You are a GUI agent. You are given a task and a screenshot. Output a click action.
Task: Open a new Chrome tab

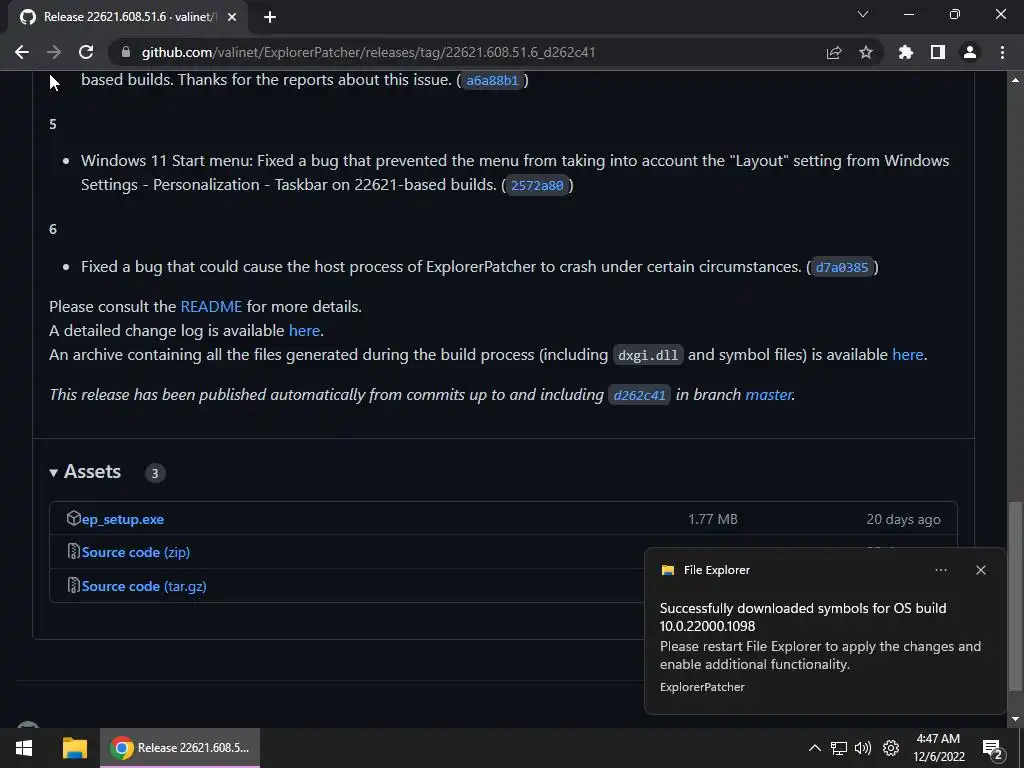[270, 17]
